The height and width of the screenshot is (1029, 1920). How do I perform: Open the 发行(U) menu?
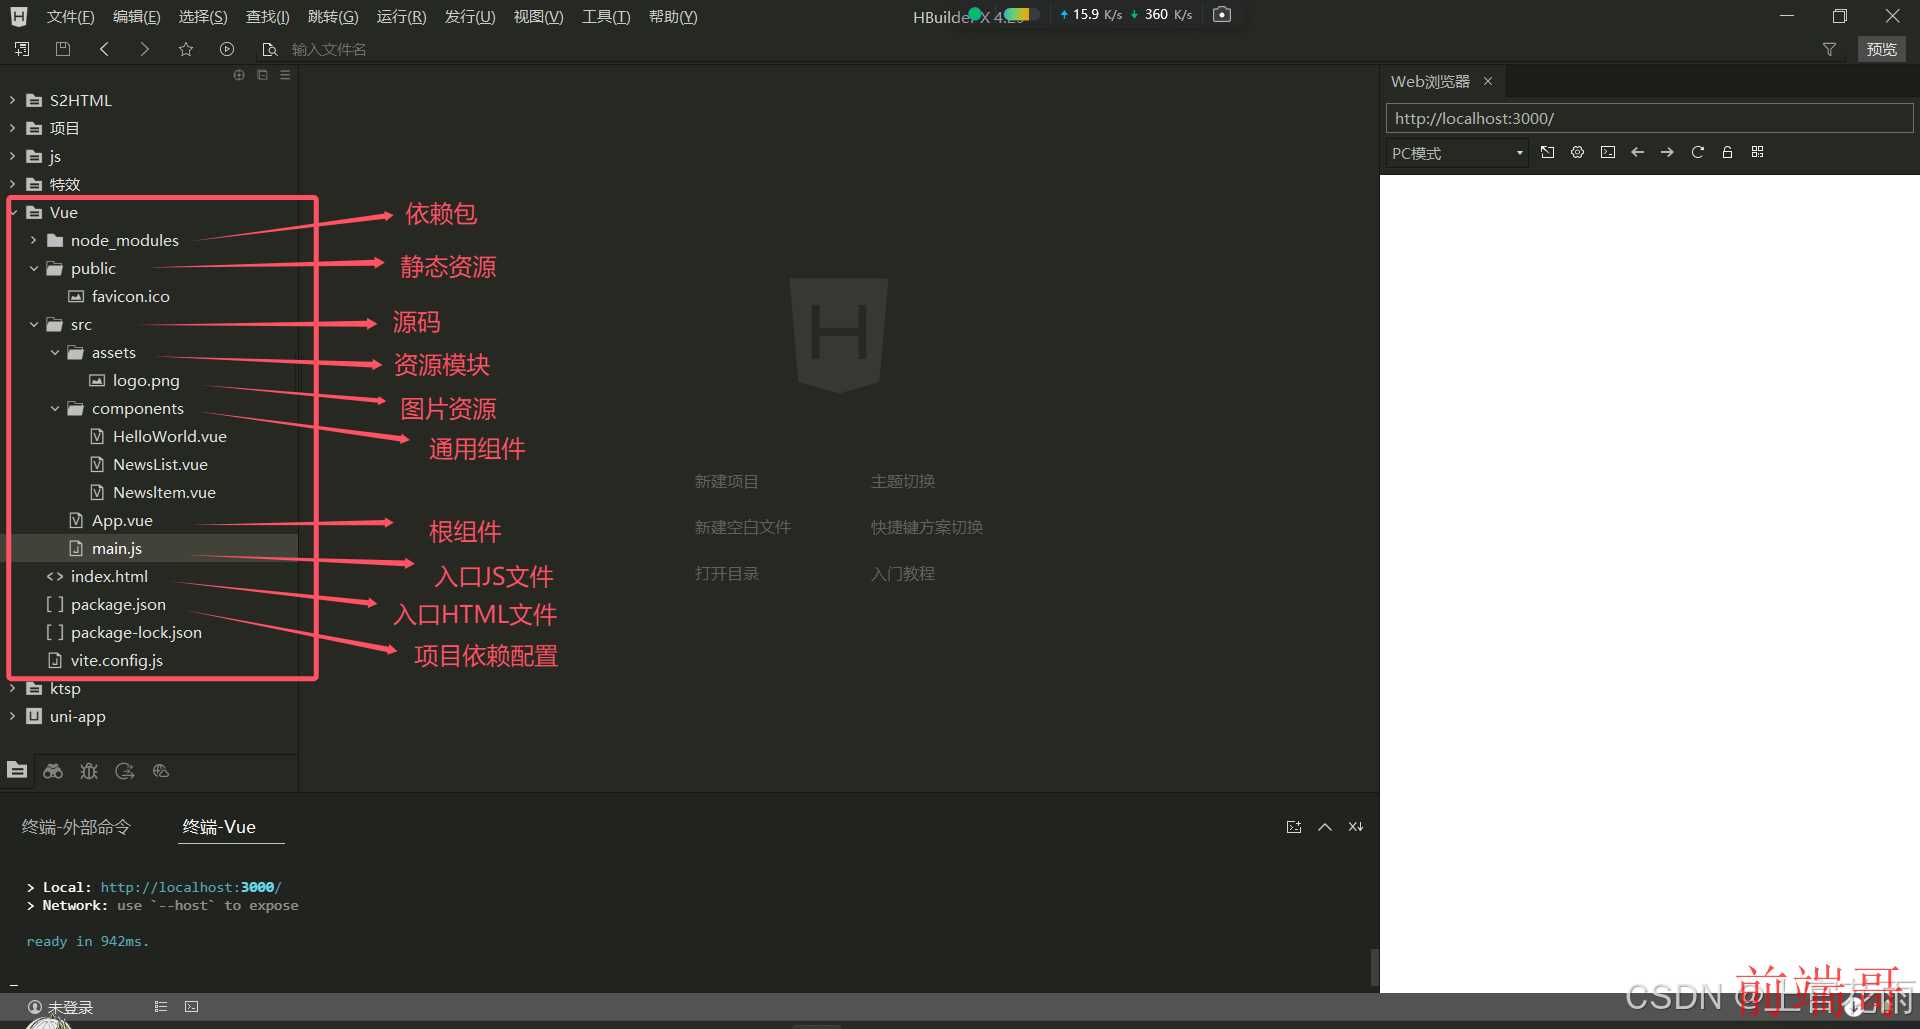470,17
